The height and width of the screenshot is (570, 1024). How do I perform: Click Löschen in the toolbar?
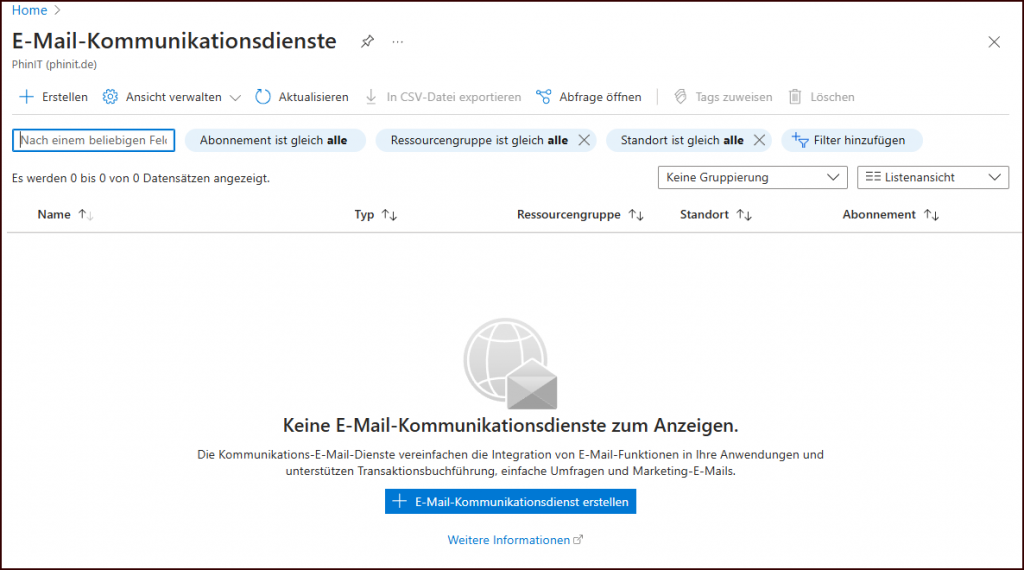point(822,97)
